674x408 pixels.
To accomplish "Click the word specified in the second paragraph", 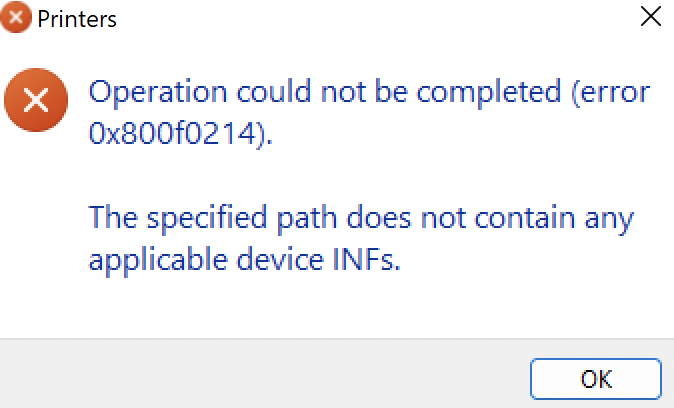I will point(207,219).
